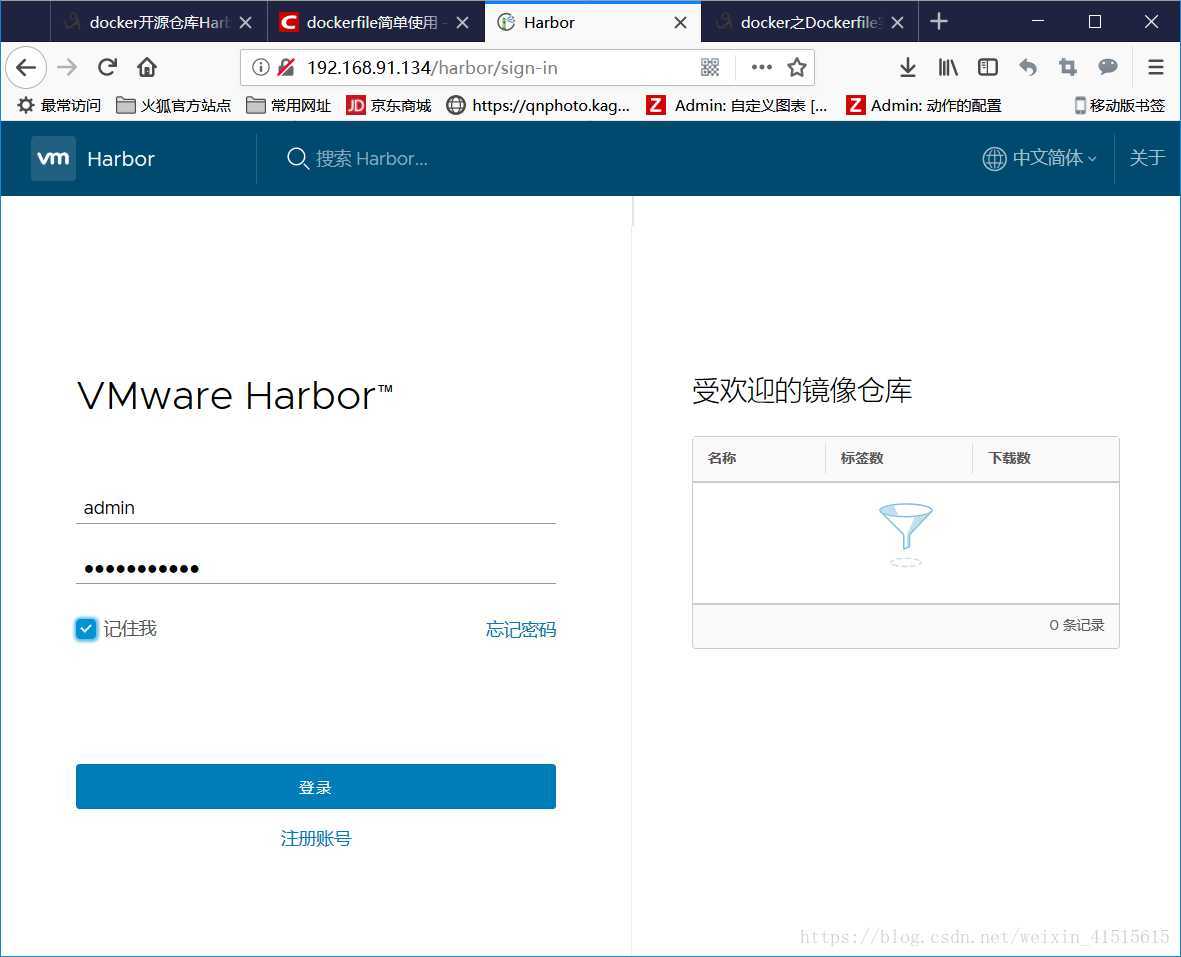
Task: Click the search magnifier icon in Harbor header
Action: click(298, 159)
